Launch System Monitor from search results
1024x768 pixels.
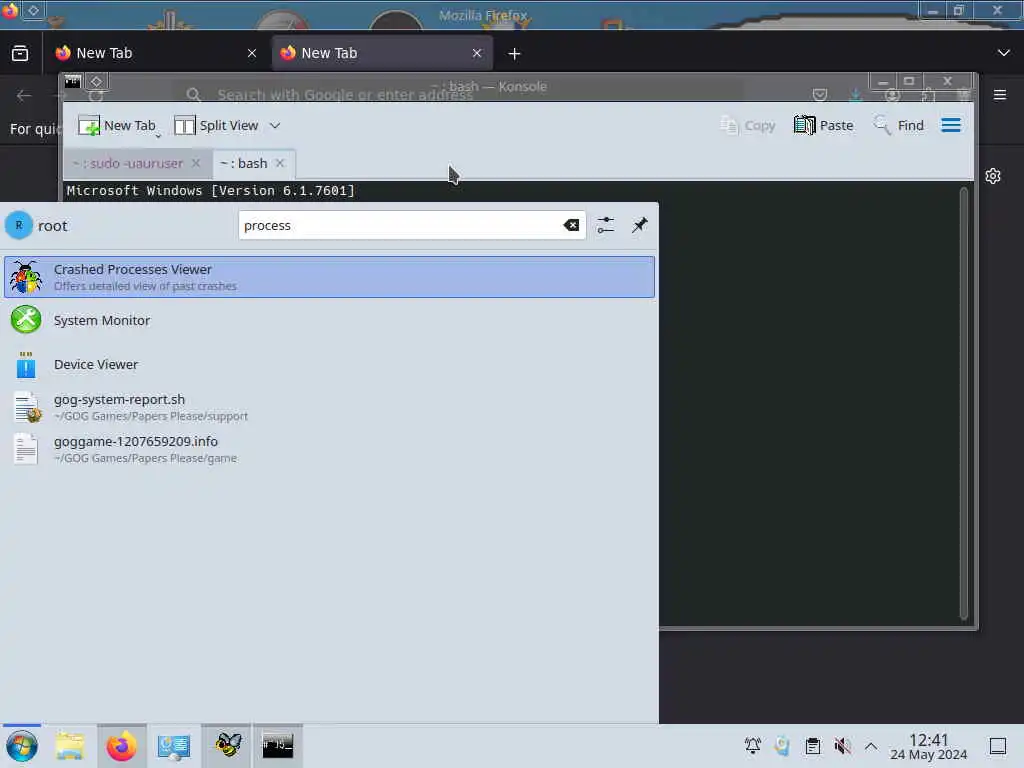click(x=329, y=320)
